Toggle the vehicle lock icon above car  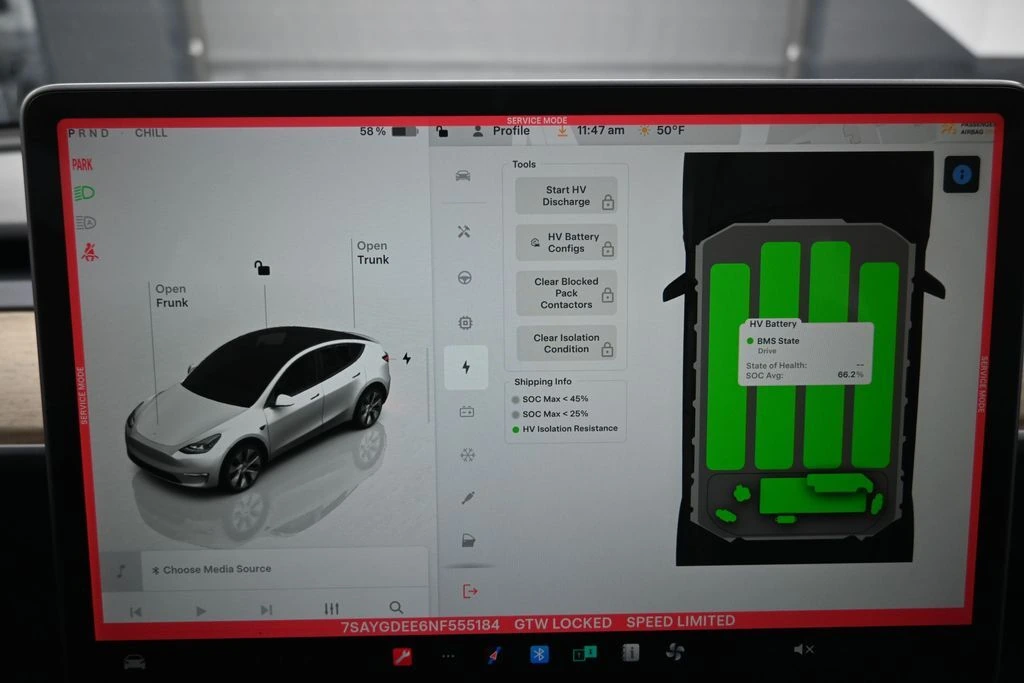[262, 268]
